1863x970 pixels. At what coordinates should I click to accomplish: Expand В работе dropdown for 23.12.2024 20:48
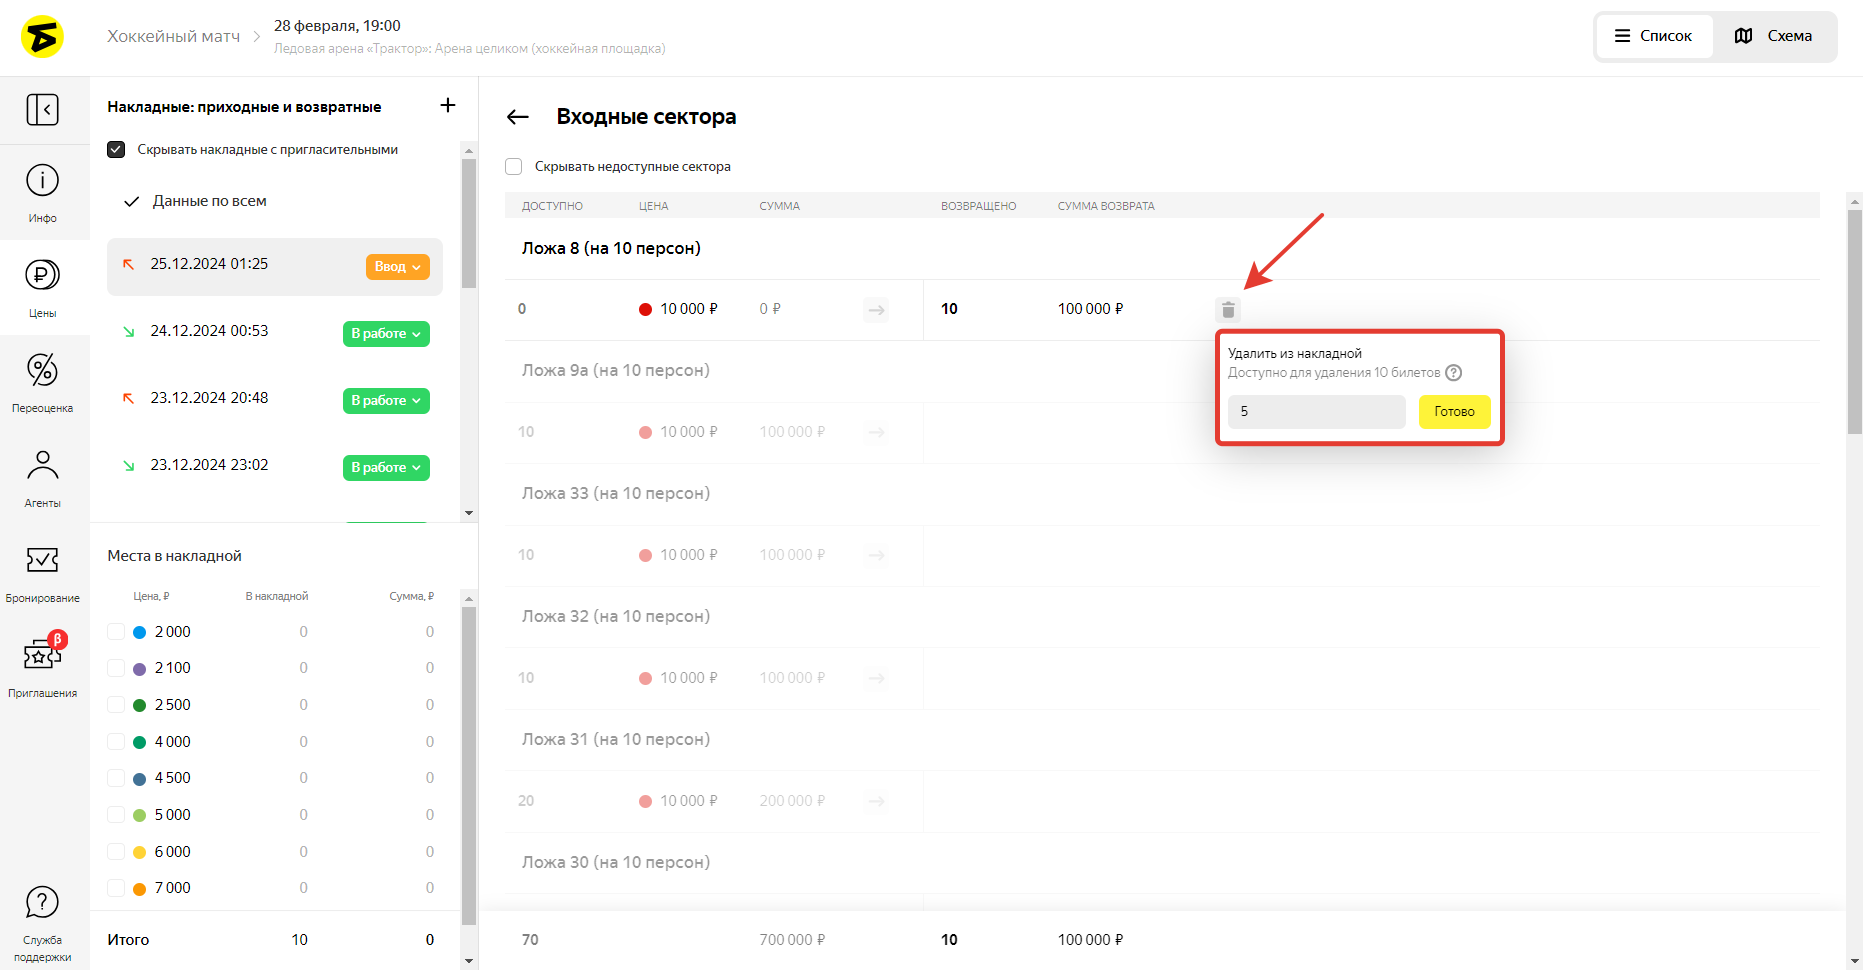coord(386,401)
